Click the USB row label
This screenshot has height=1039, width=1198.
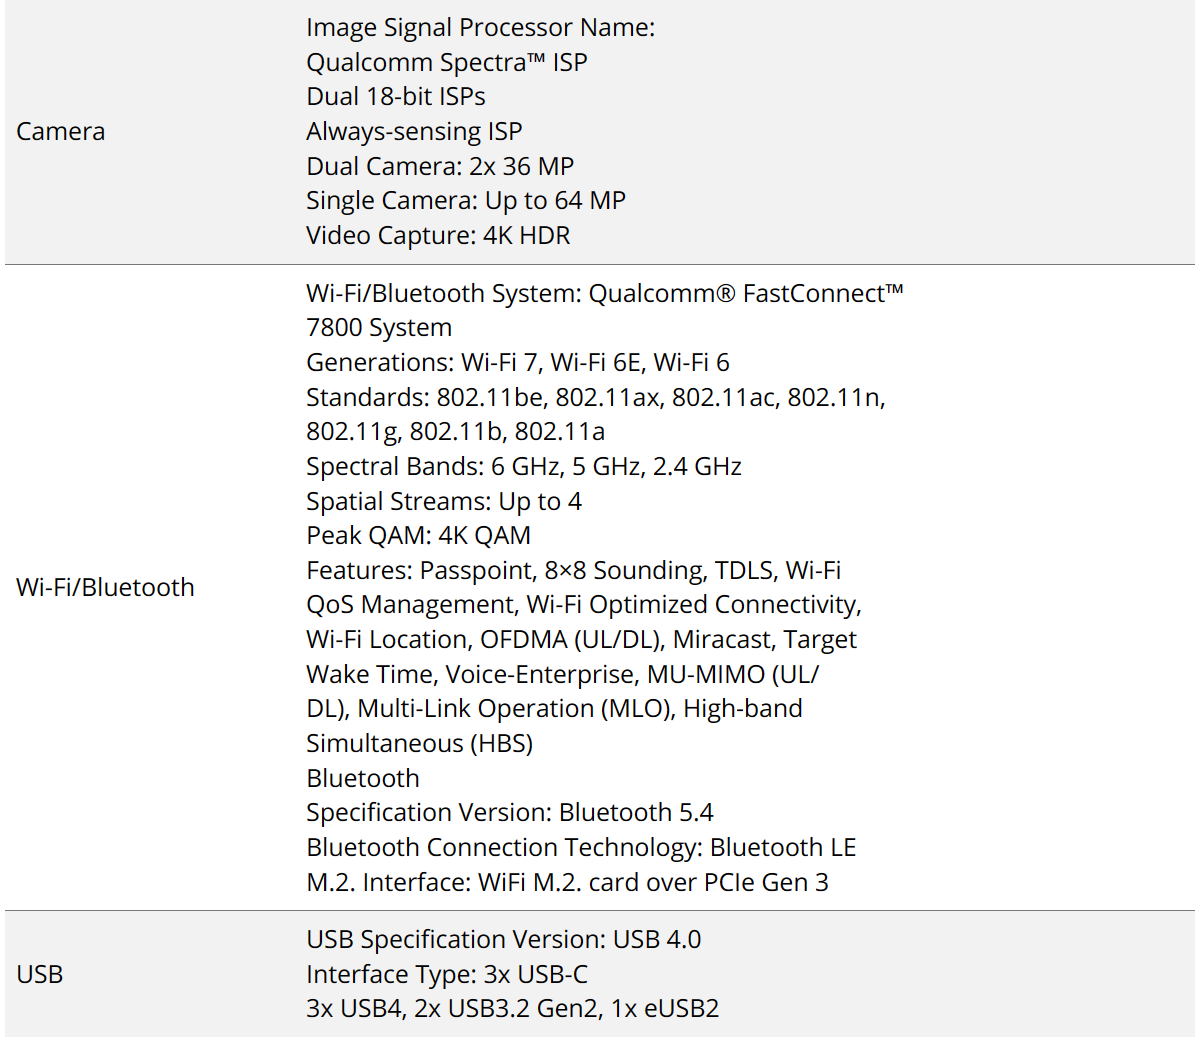point(40,974)
